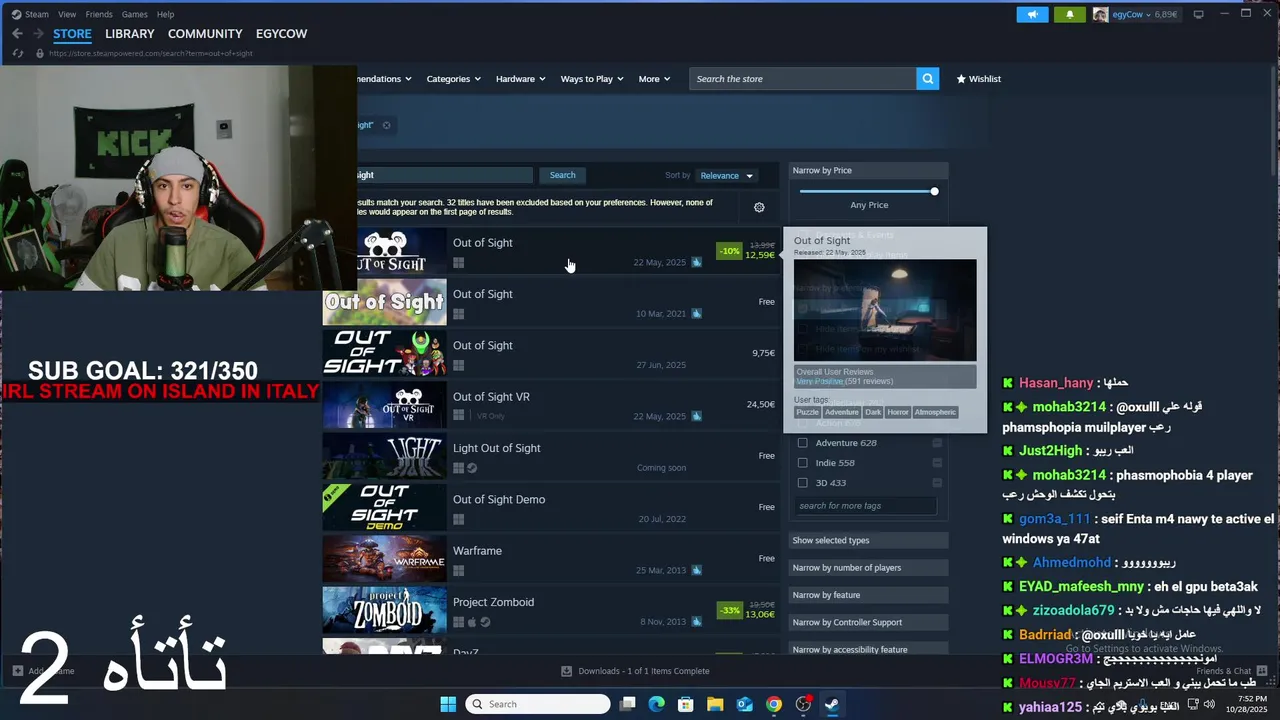
Task: Exclude the Indie tag with minus button
Action: tap(937, 463)
